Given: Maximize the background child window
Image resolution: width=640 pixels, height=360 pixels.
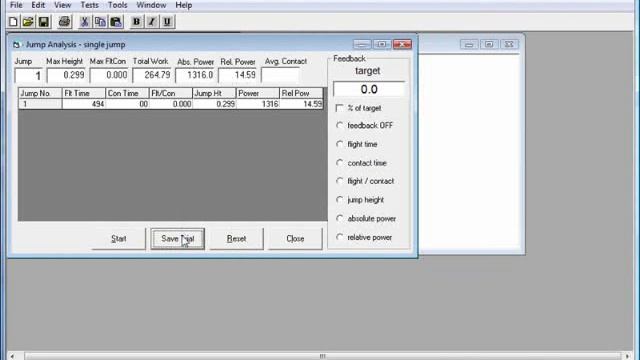Looking at the screenshot, I should click(489, 44).
